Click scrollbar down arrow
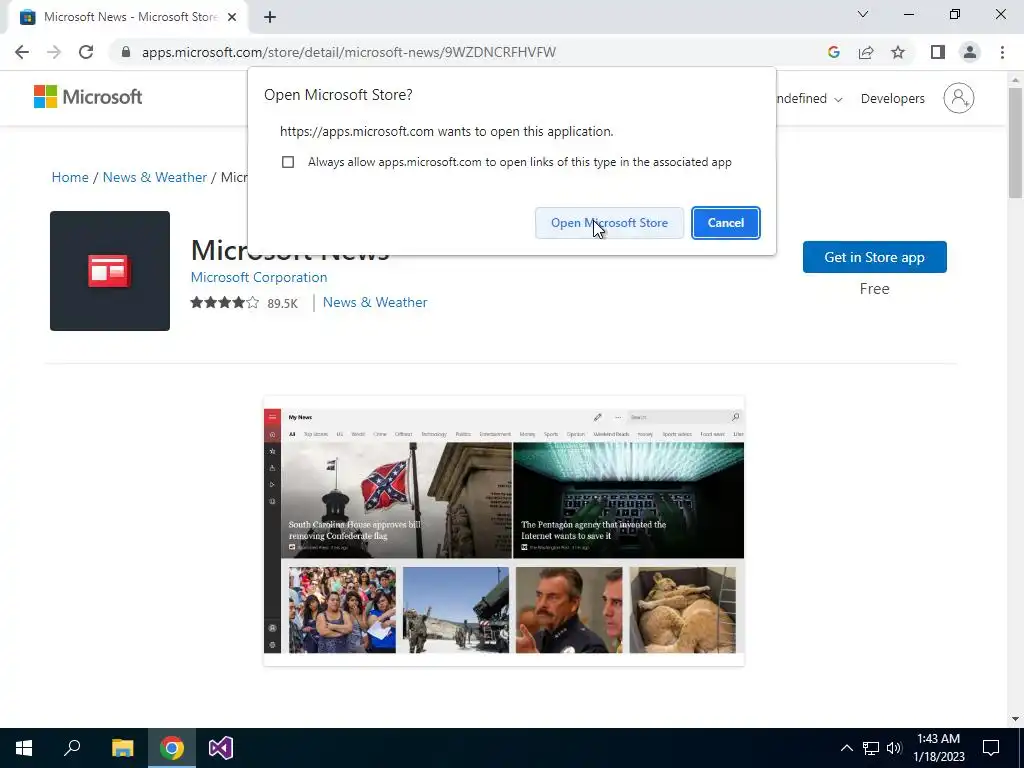1024x768 pixels. 1015,719
